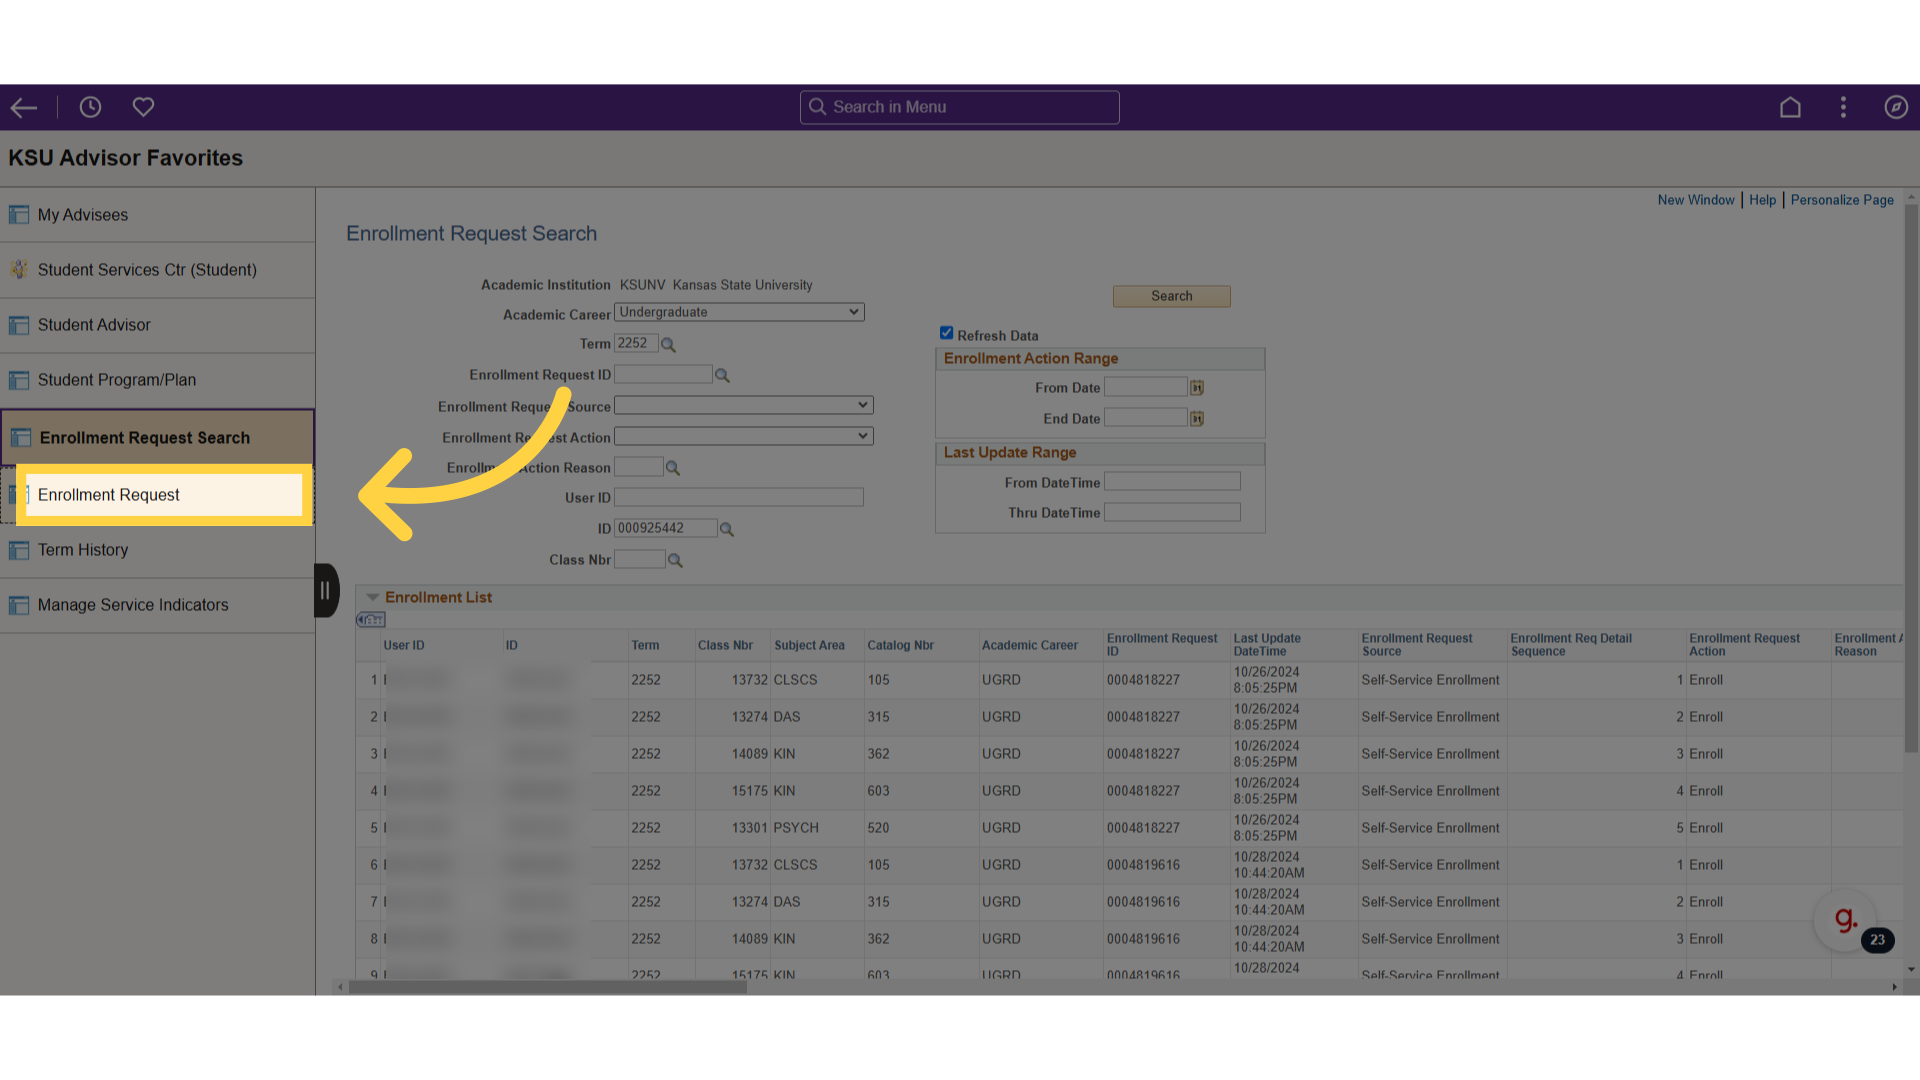
Task: Click the grid show-all-columns icon
Action: tap(371, 620)
